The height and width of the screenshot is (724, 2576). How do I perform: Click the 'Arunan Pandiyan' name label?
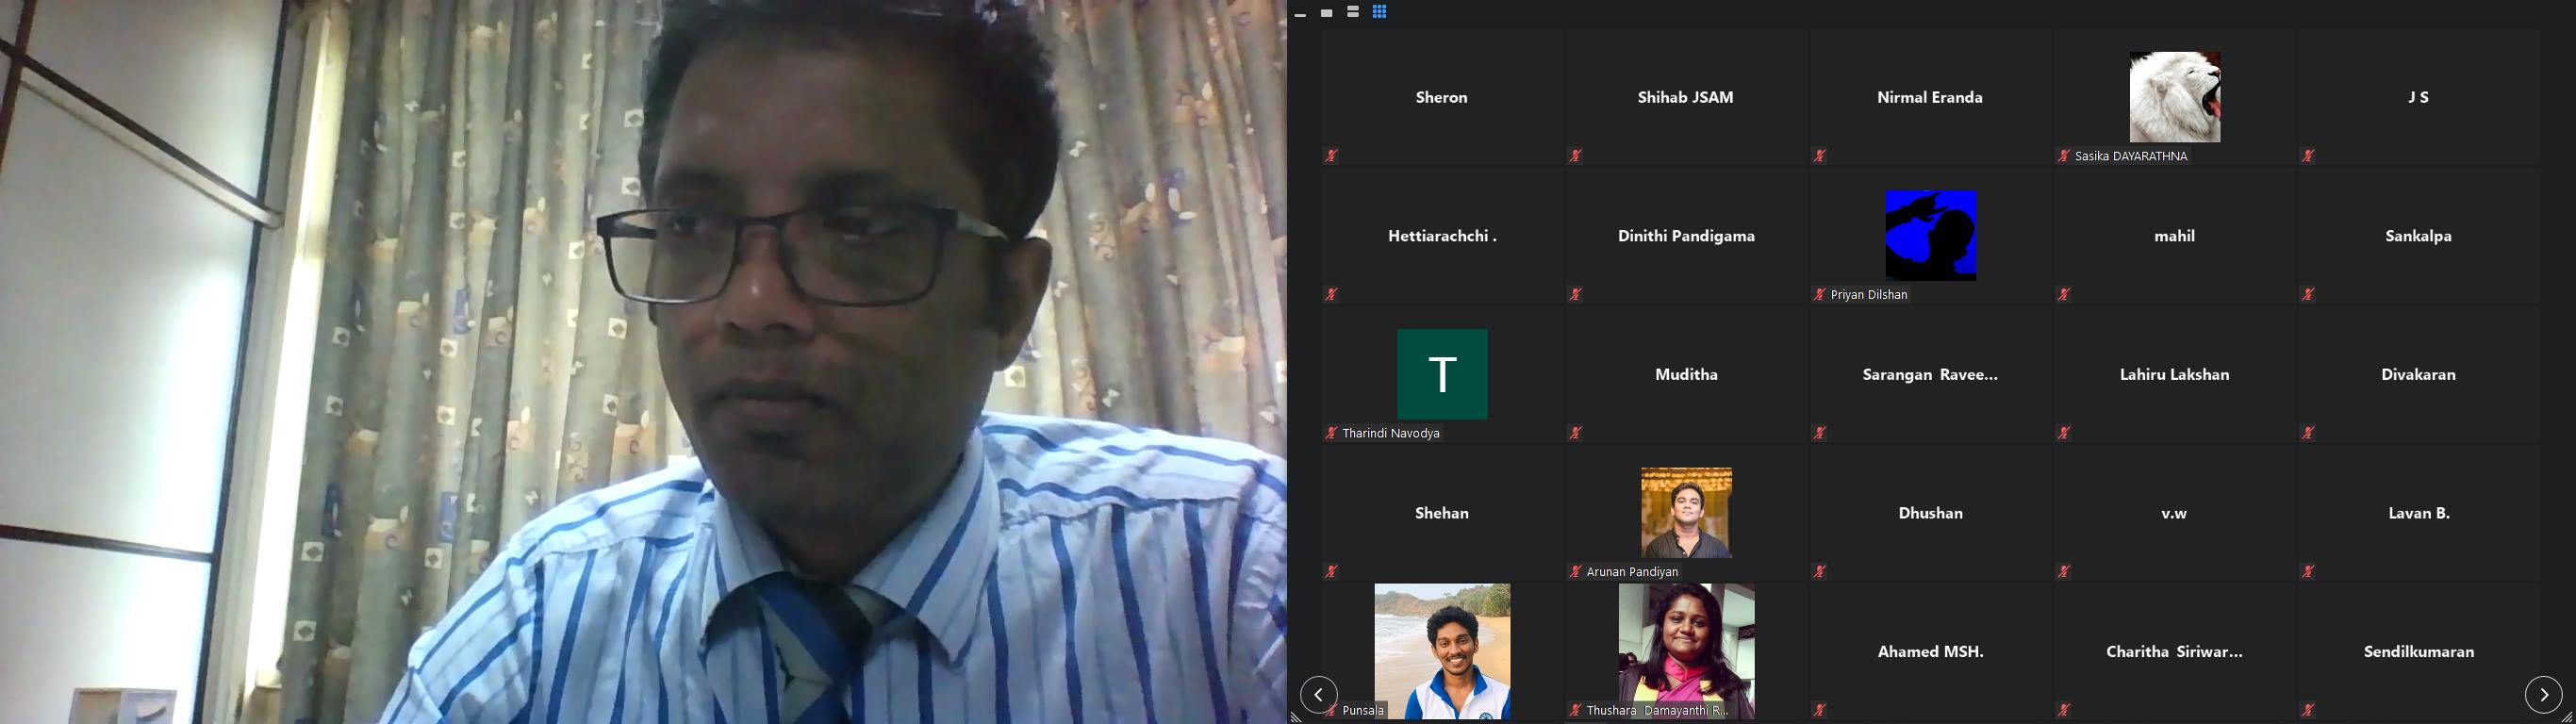tap(1632, 572)
